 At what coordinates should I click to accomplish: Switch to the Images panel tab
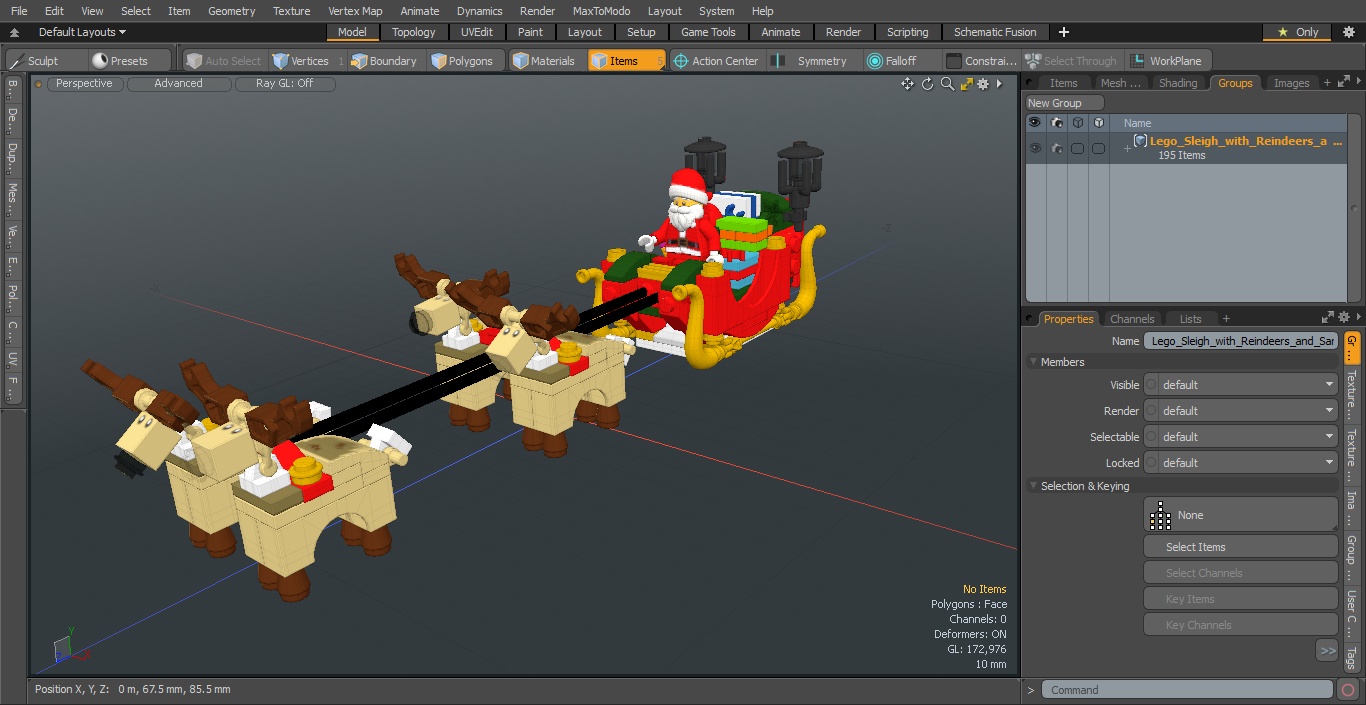[1291, 83]
